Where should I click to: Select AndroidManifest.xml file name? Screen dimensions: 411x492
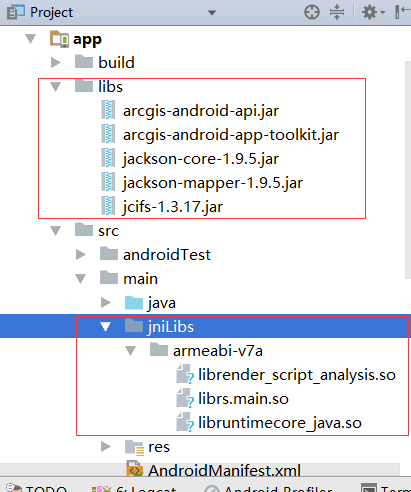click(x=224, y=470)
